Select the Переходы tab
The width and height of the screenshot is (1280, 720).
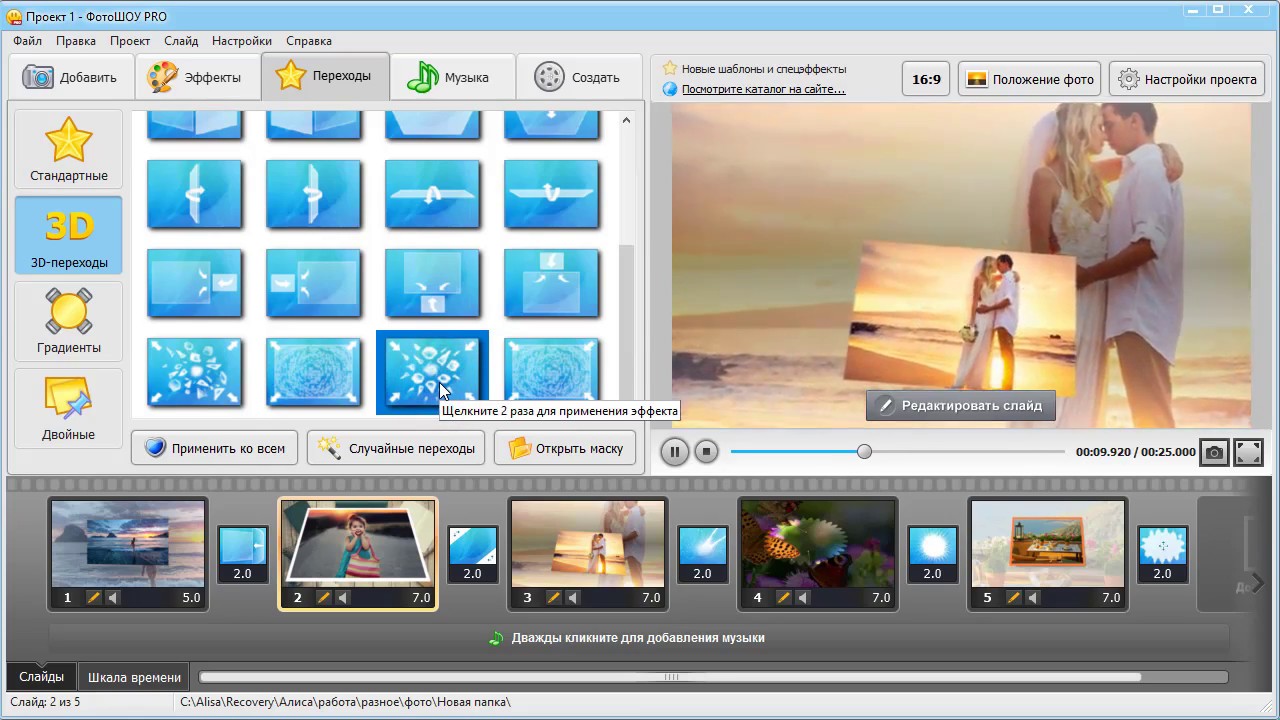[325, 76]
